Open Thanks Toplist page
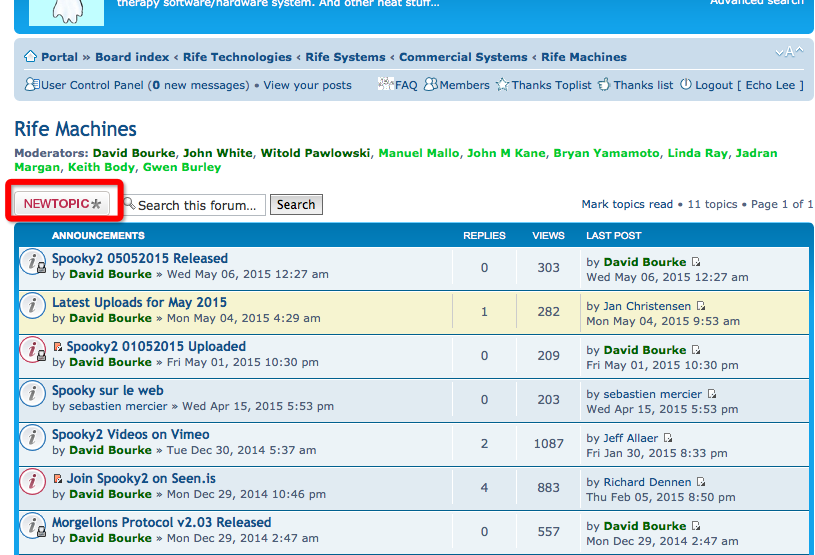 (x=551, y=85)
